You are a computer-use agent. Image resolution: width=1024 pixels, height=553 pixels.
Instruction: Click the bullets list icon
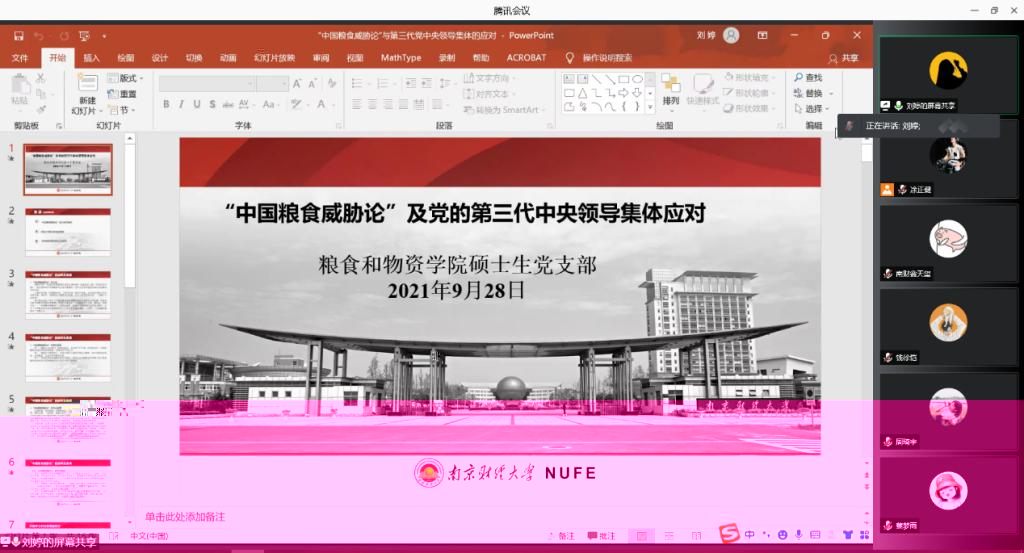[x=359, y=84]
